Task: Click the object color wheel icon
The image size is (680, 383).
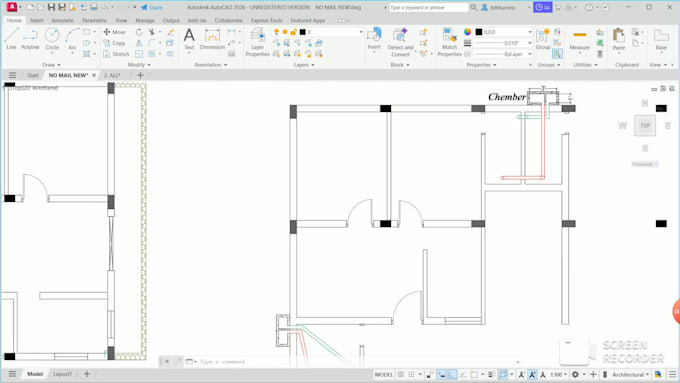Action: coord(468,32)
